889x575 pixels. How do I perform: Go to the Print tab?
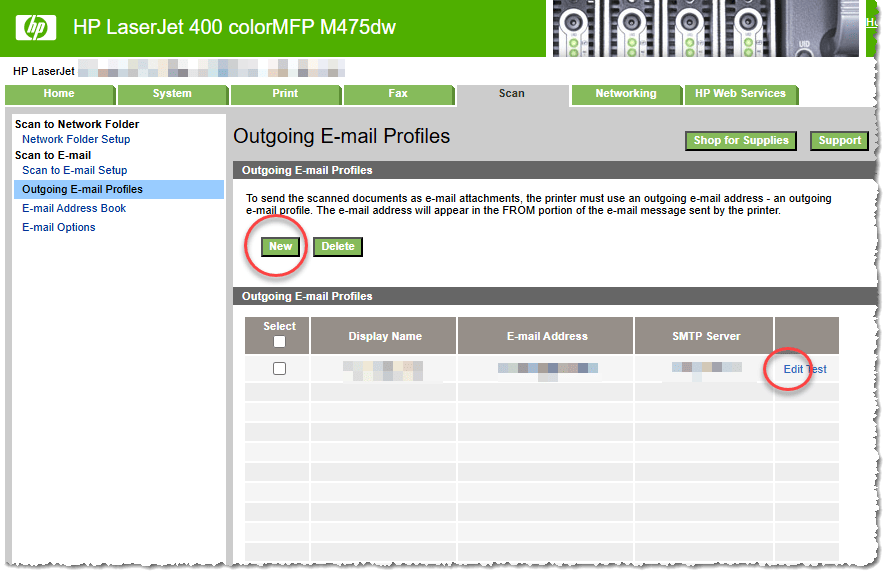(x=285, y=94)
